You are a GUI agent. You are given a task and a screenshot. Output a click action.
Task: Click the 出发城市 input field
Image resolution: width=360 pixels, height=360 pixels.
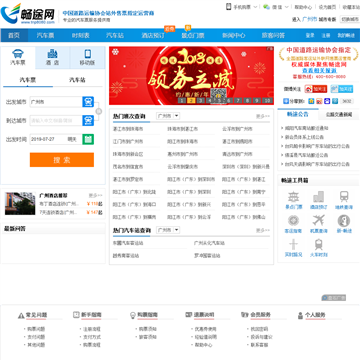coord(56,102)
